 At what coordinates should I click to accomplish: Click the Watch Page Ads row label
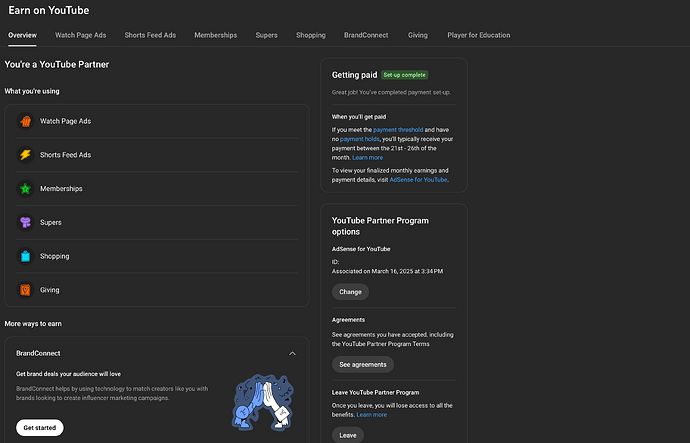point(66,121)
